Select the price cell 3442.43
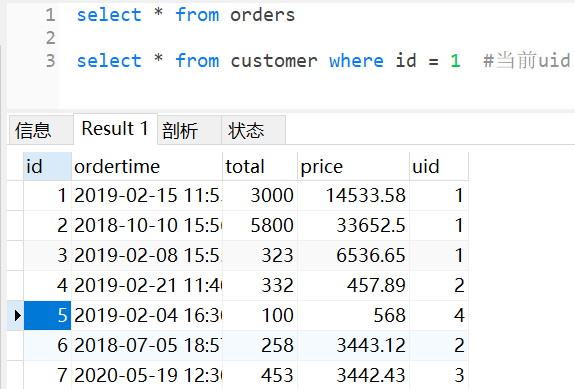The image size is (575, 389). click(x=353, y=375)
